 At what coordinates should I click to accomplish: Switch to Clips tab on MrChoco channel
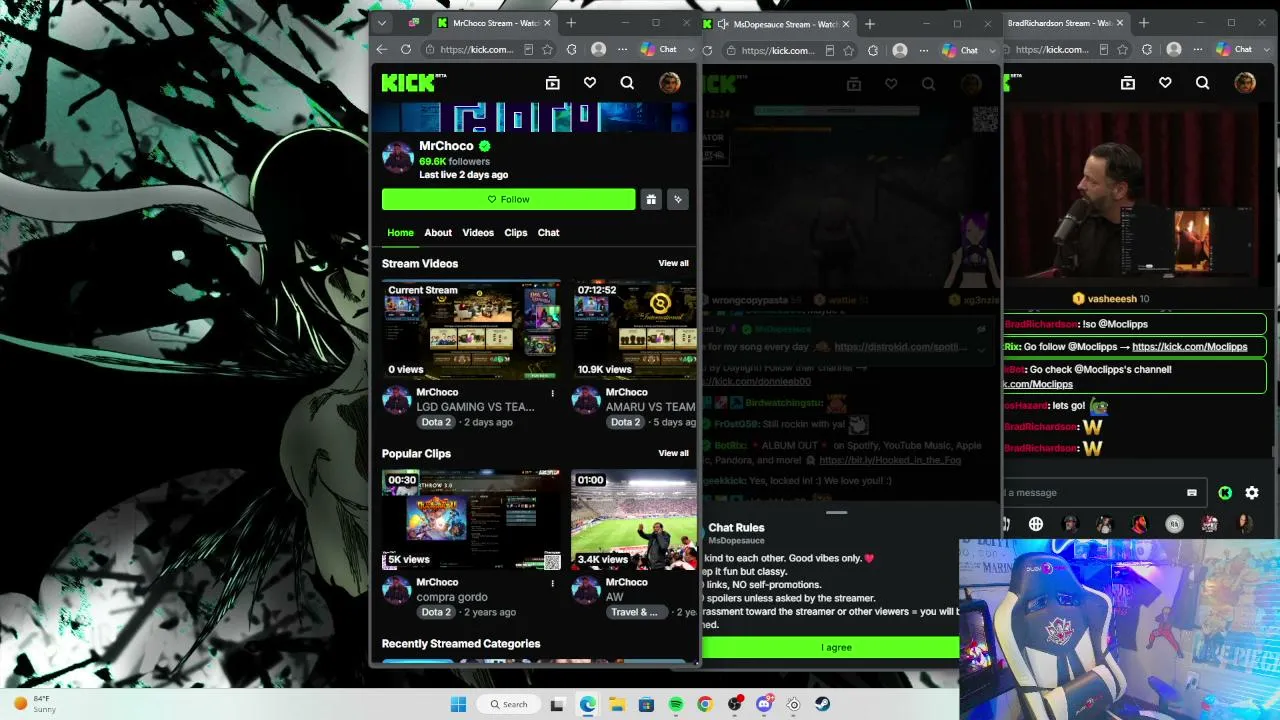[x=516, y=232]
